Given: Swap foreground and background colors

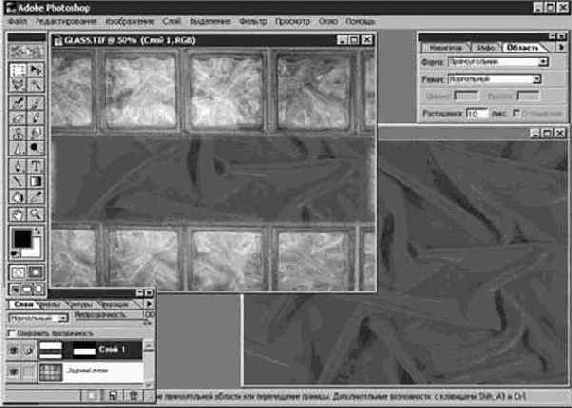Looking at the screenshot, I should [38, 231].
